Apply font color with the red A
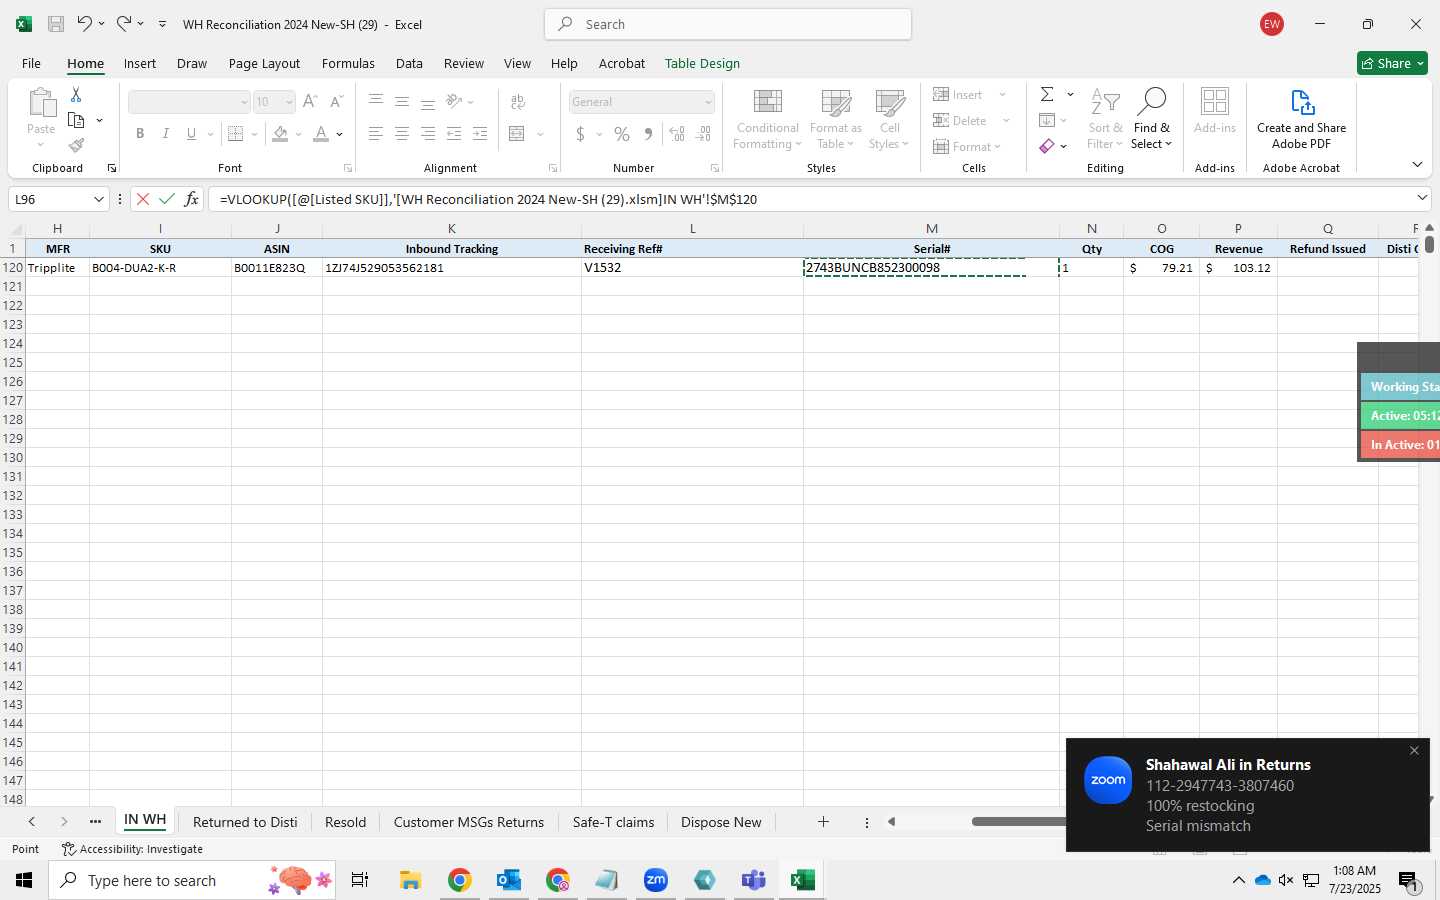This screenshot has height=900, width=1440. [321, 134]
